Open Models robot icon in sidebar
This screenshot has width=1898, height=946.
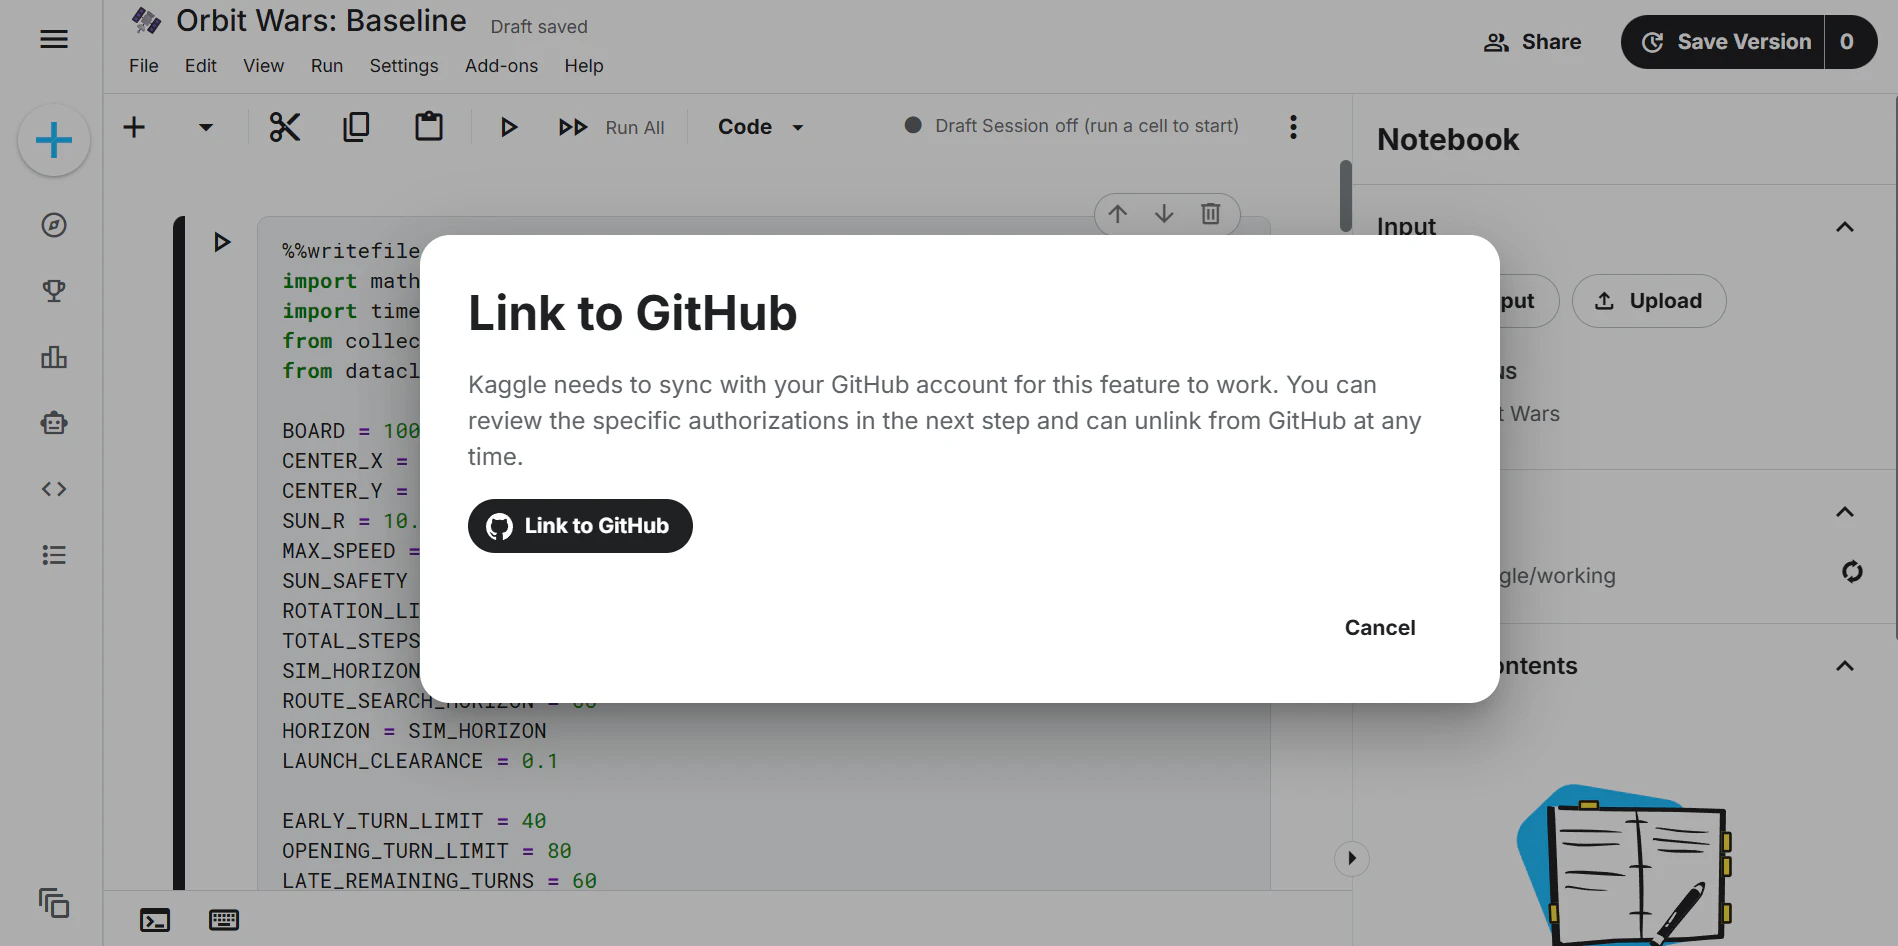[54, 423]
